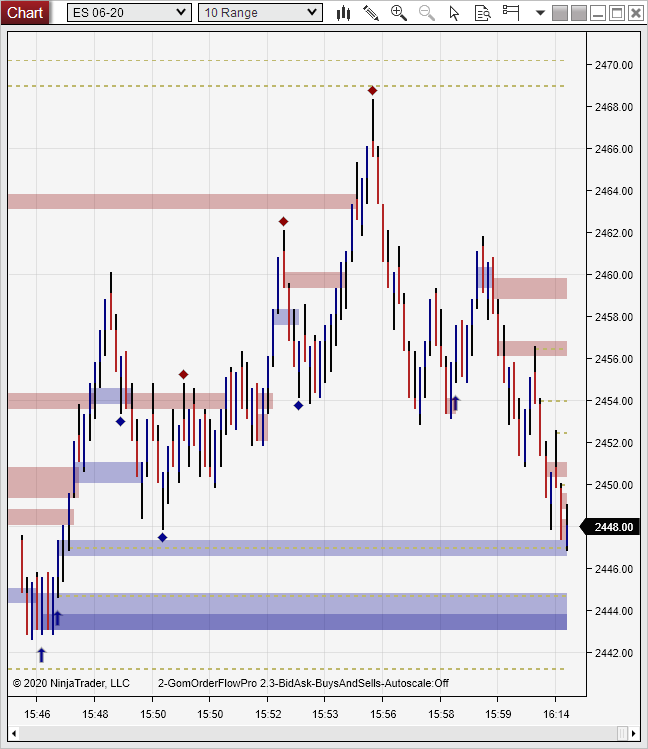The width and height of the screenshot is (648, 749).
Task: Click the second gray link square
Action: point(579,13)
